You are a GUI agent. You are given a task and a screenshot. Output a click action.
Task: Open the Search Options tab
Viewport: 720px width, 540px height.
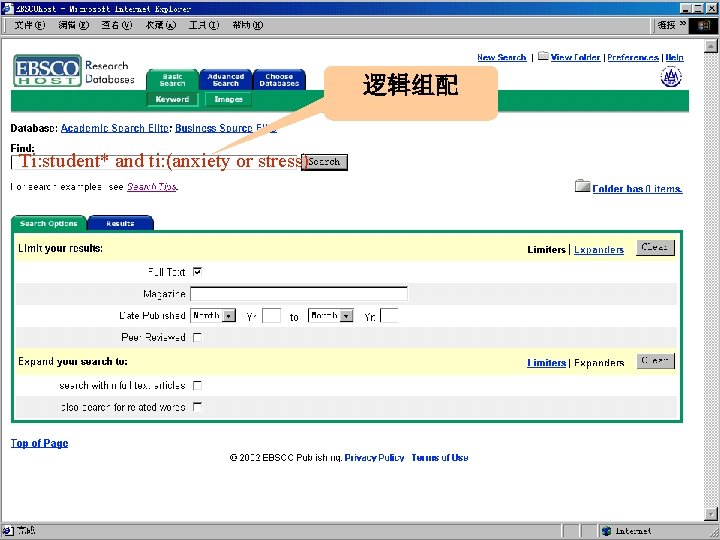(49, 223)
